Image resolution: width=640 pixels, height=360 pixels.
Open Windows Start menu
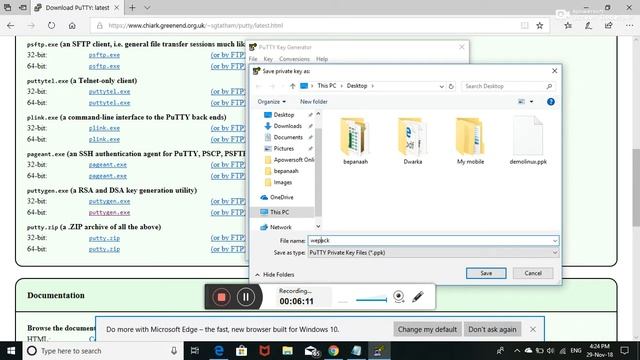click(x=11, y=351)
